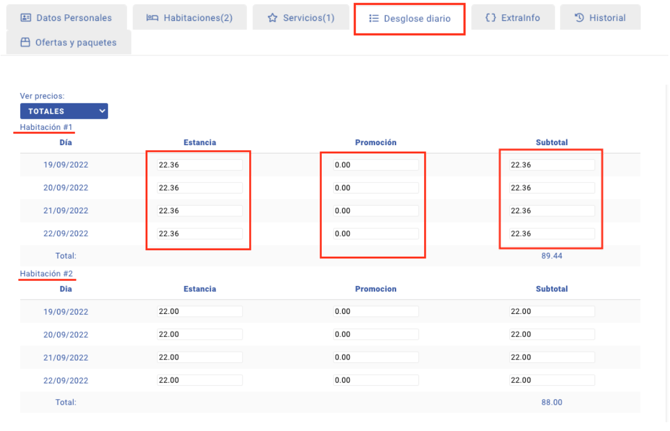Edit Subtotal field for 20/09/2022 in Habitación #2
Image resolution: width=670 pixels, height=431 pixels.
pyautogui.click(x=550, y=334)
